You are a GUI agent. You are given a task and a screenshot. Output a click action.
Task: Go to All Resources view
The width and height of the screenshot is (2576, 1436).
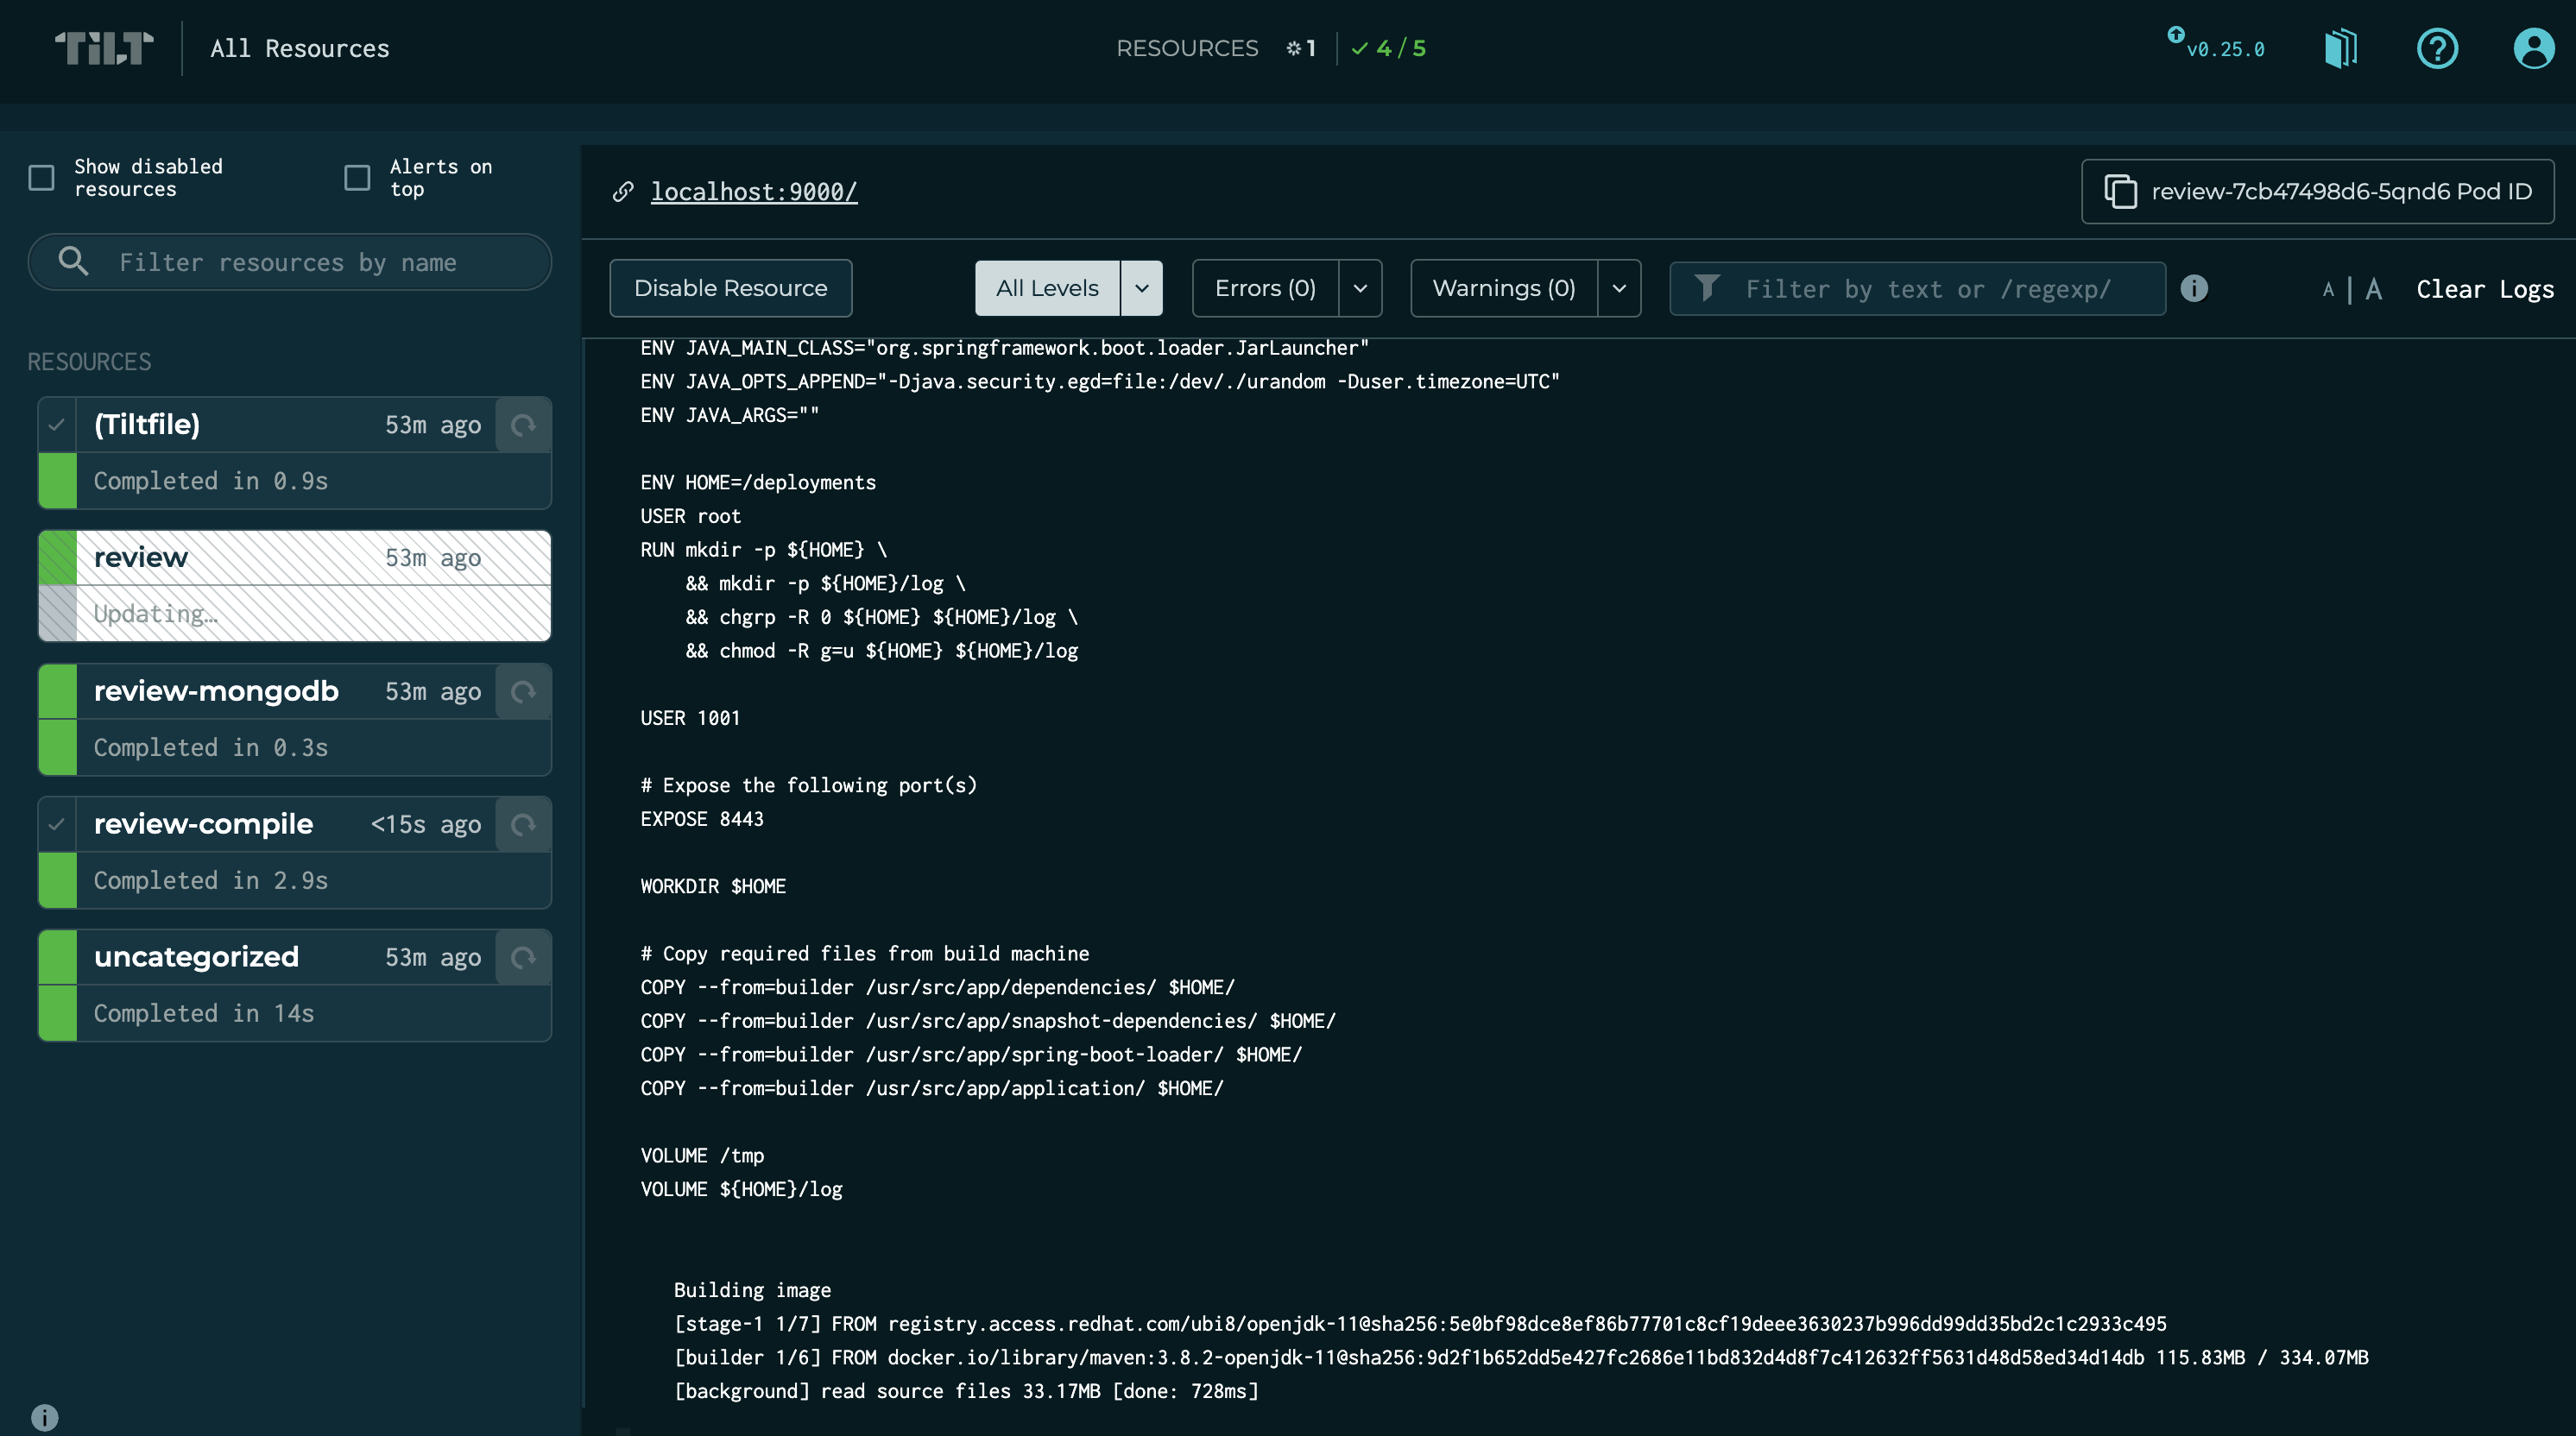299,48
